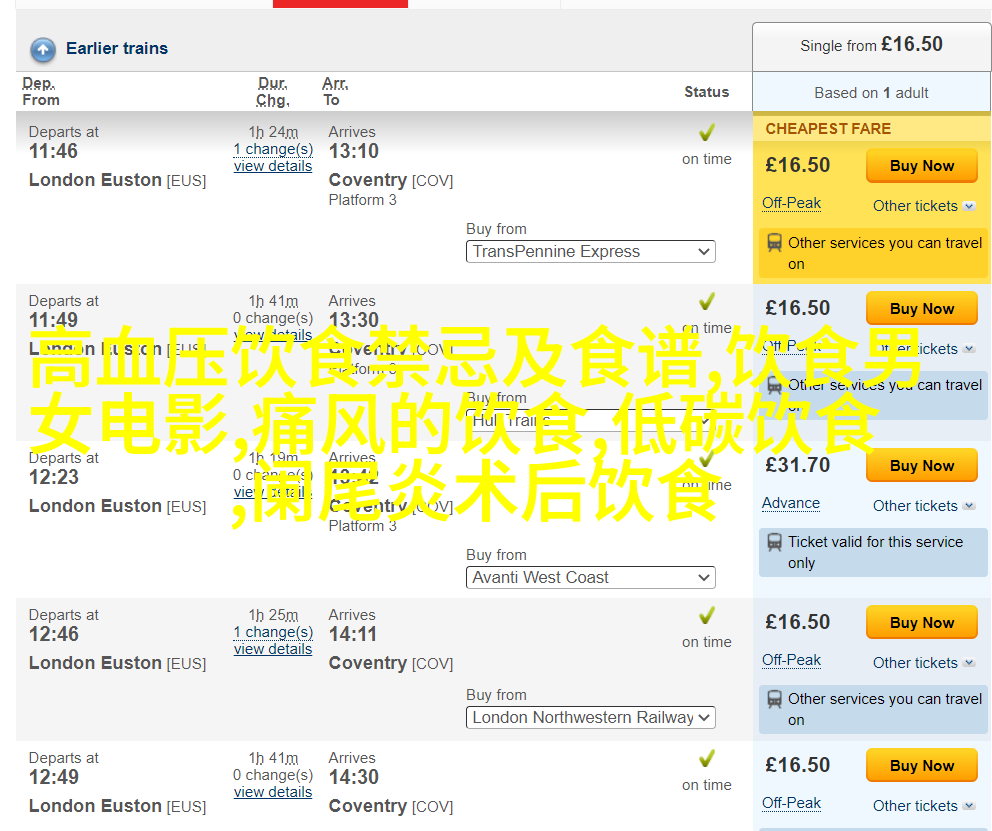
Task: Click train icon beside 'Ticket valid for this service'
Action: click(x=775, y=543)
